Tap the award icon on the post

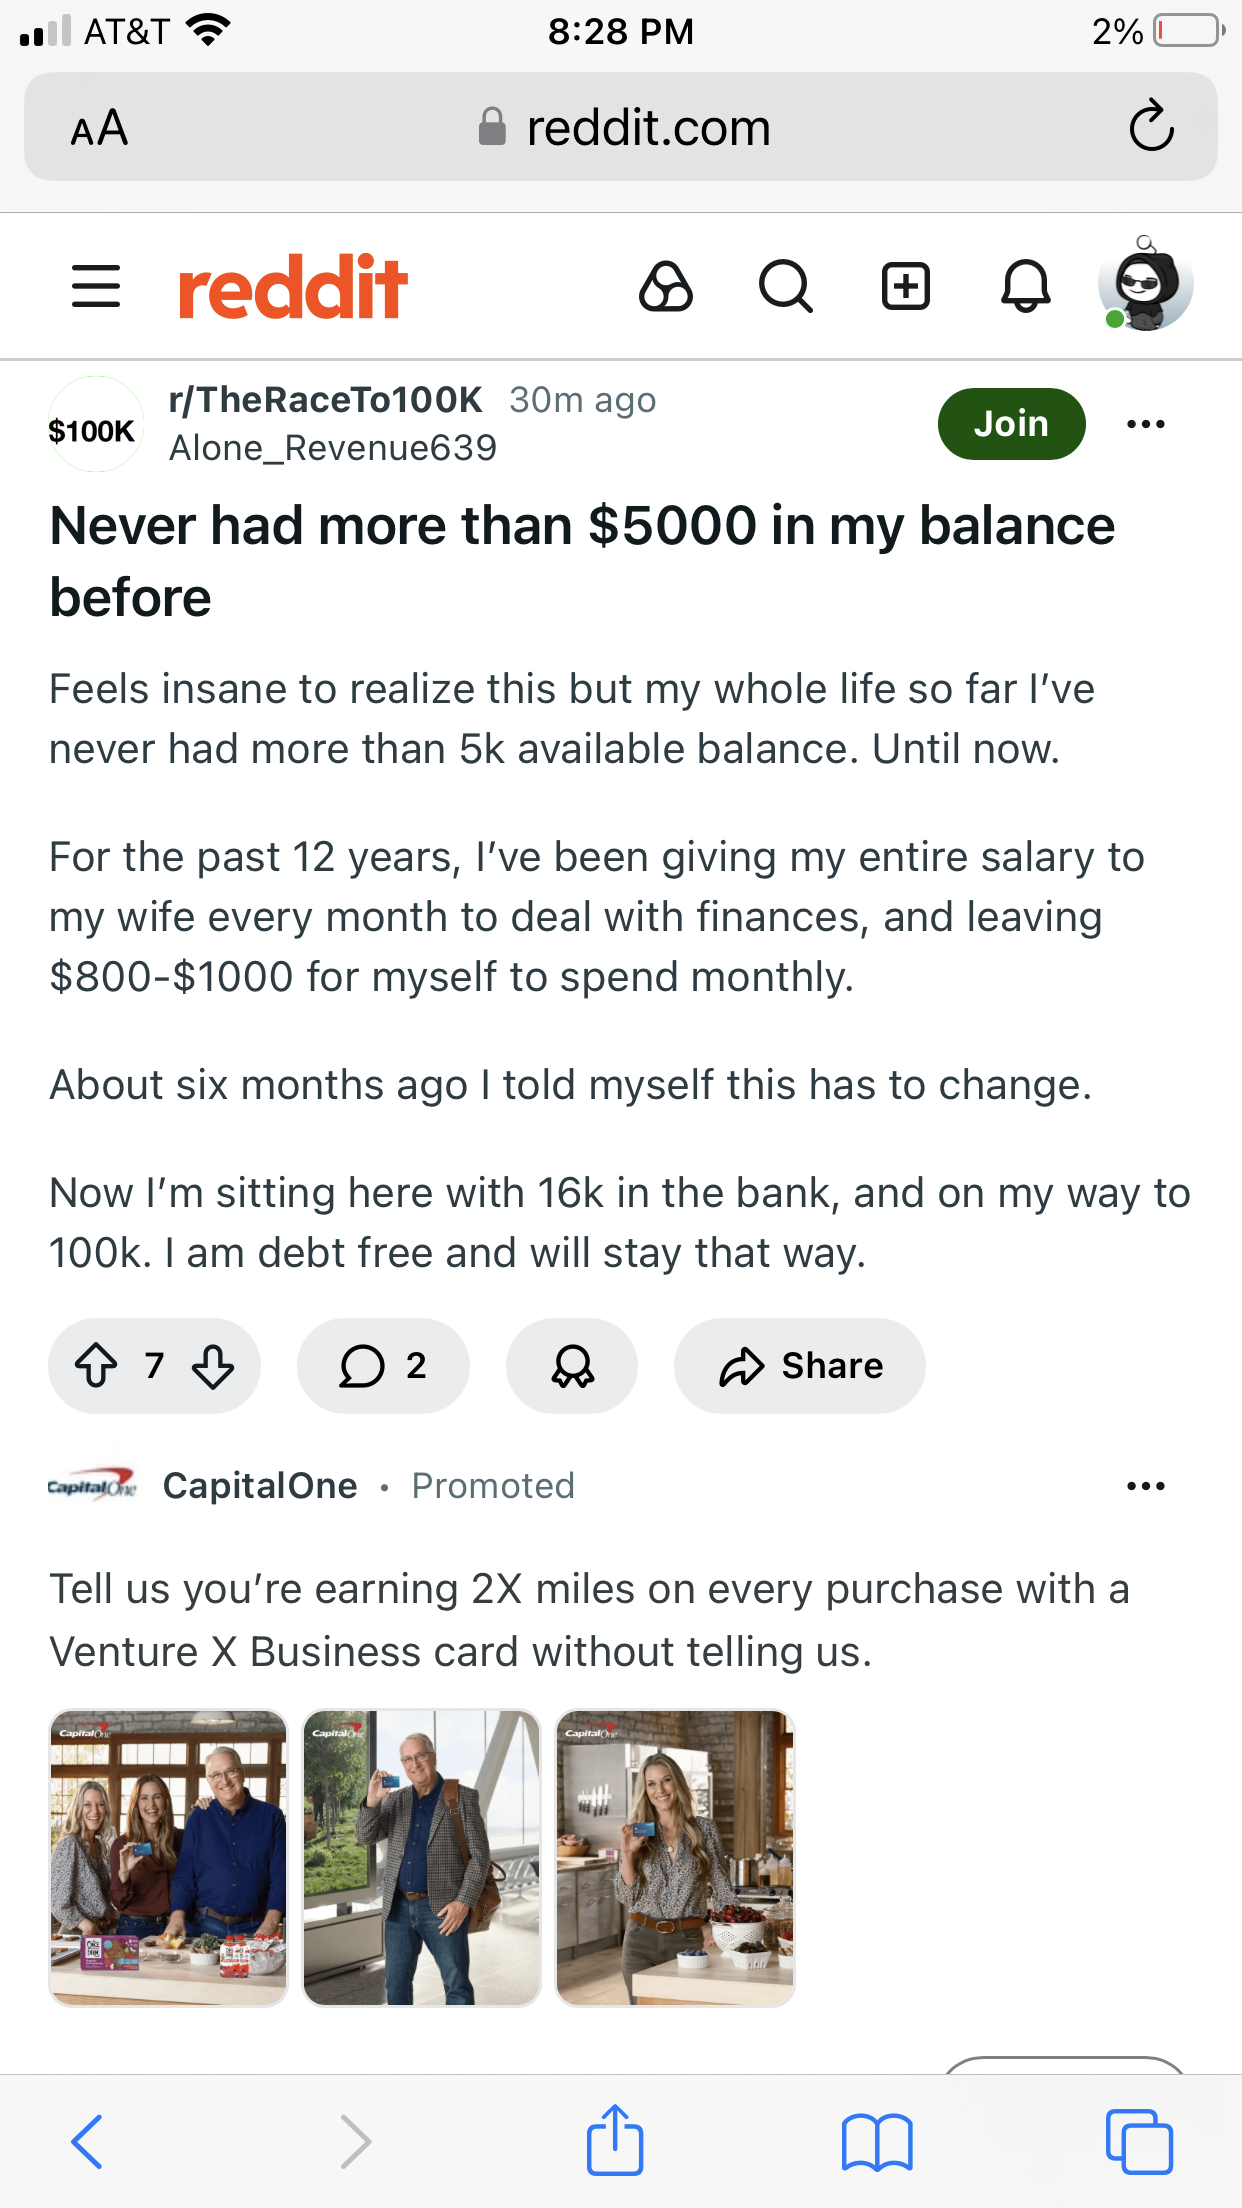tap(572, 1365)
